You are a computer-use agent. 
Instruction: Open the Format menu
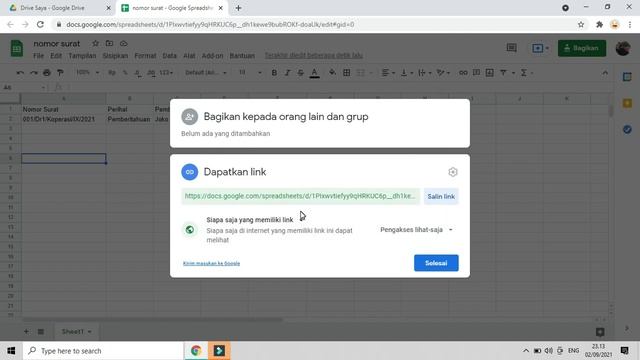pyautogui.click(x=145, y=56)
